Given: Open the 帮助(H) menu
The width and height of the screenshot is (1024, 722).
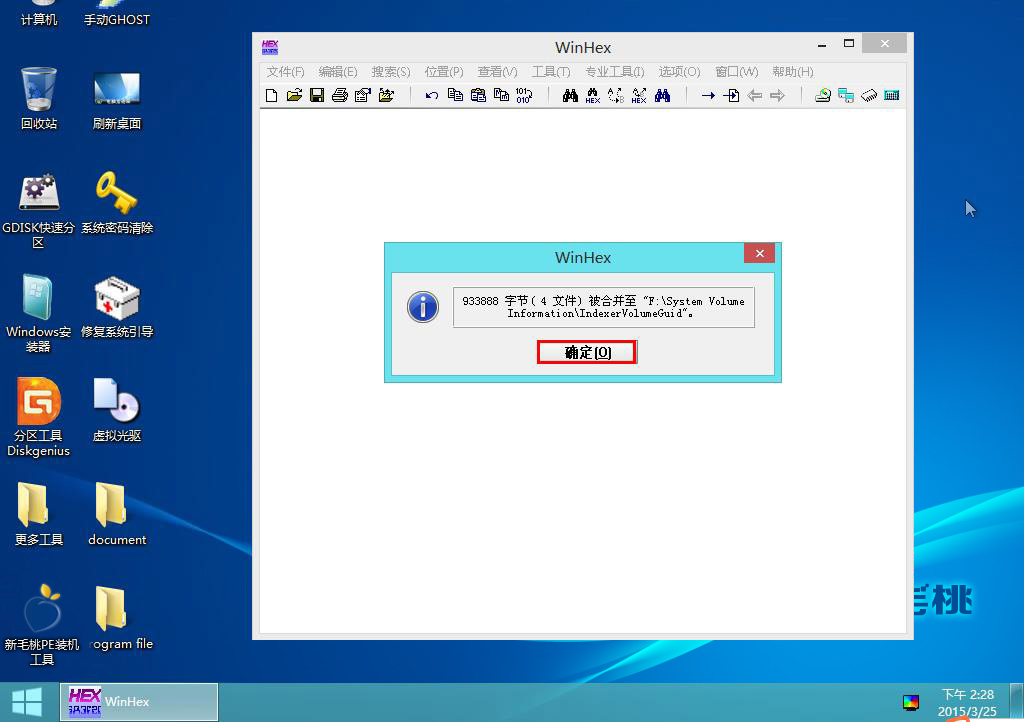Looking at the screenshot, I should 793,72.
